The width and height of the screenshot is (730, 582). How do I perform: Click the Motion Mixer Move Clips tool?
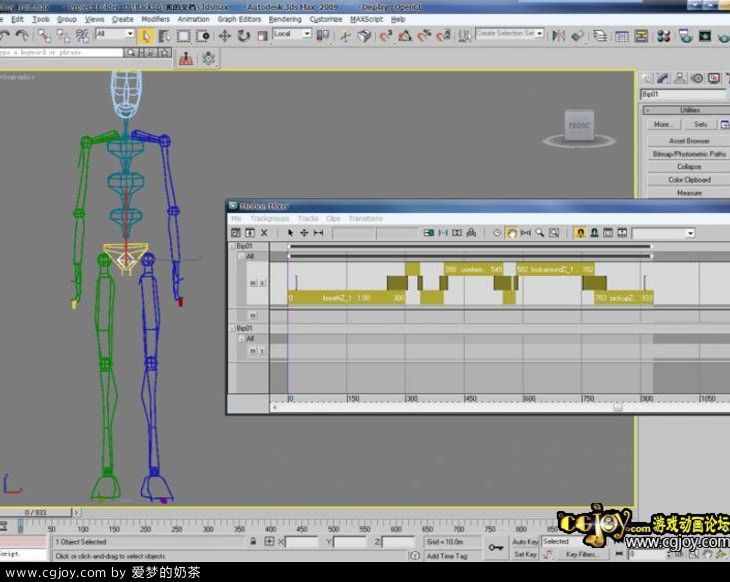[x=304, y=233]
